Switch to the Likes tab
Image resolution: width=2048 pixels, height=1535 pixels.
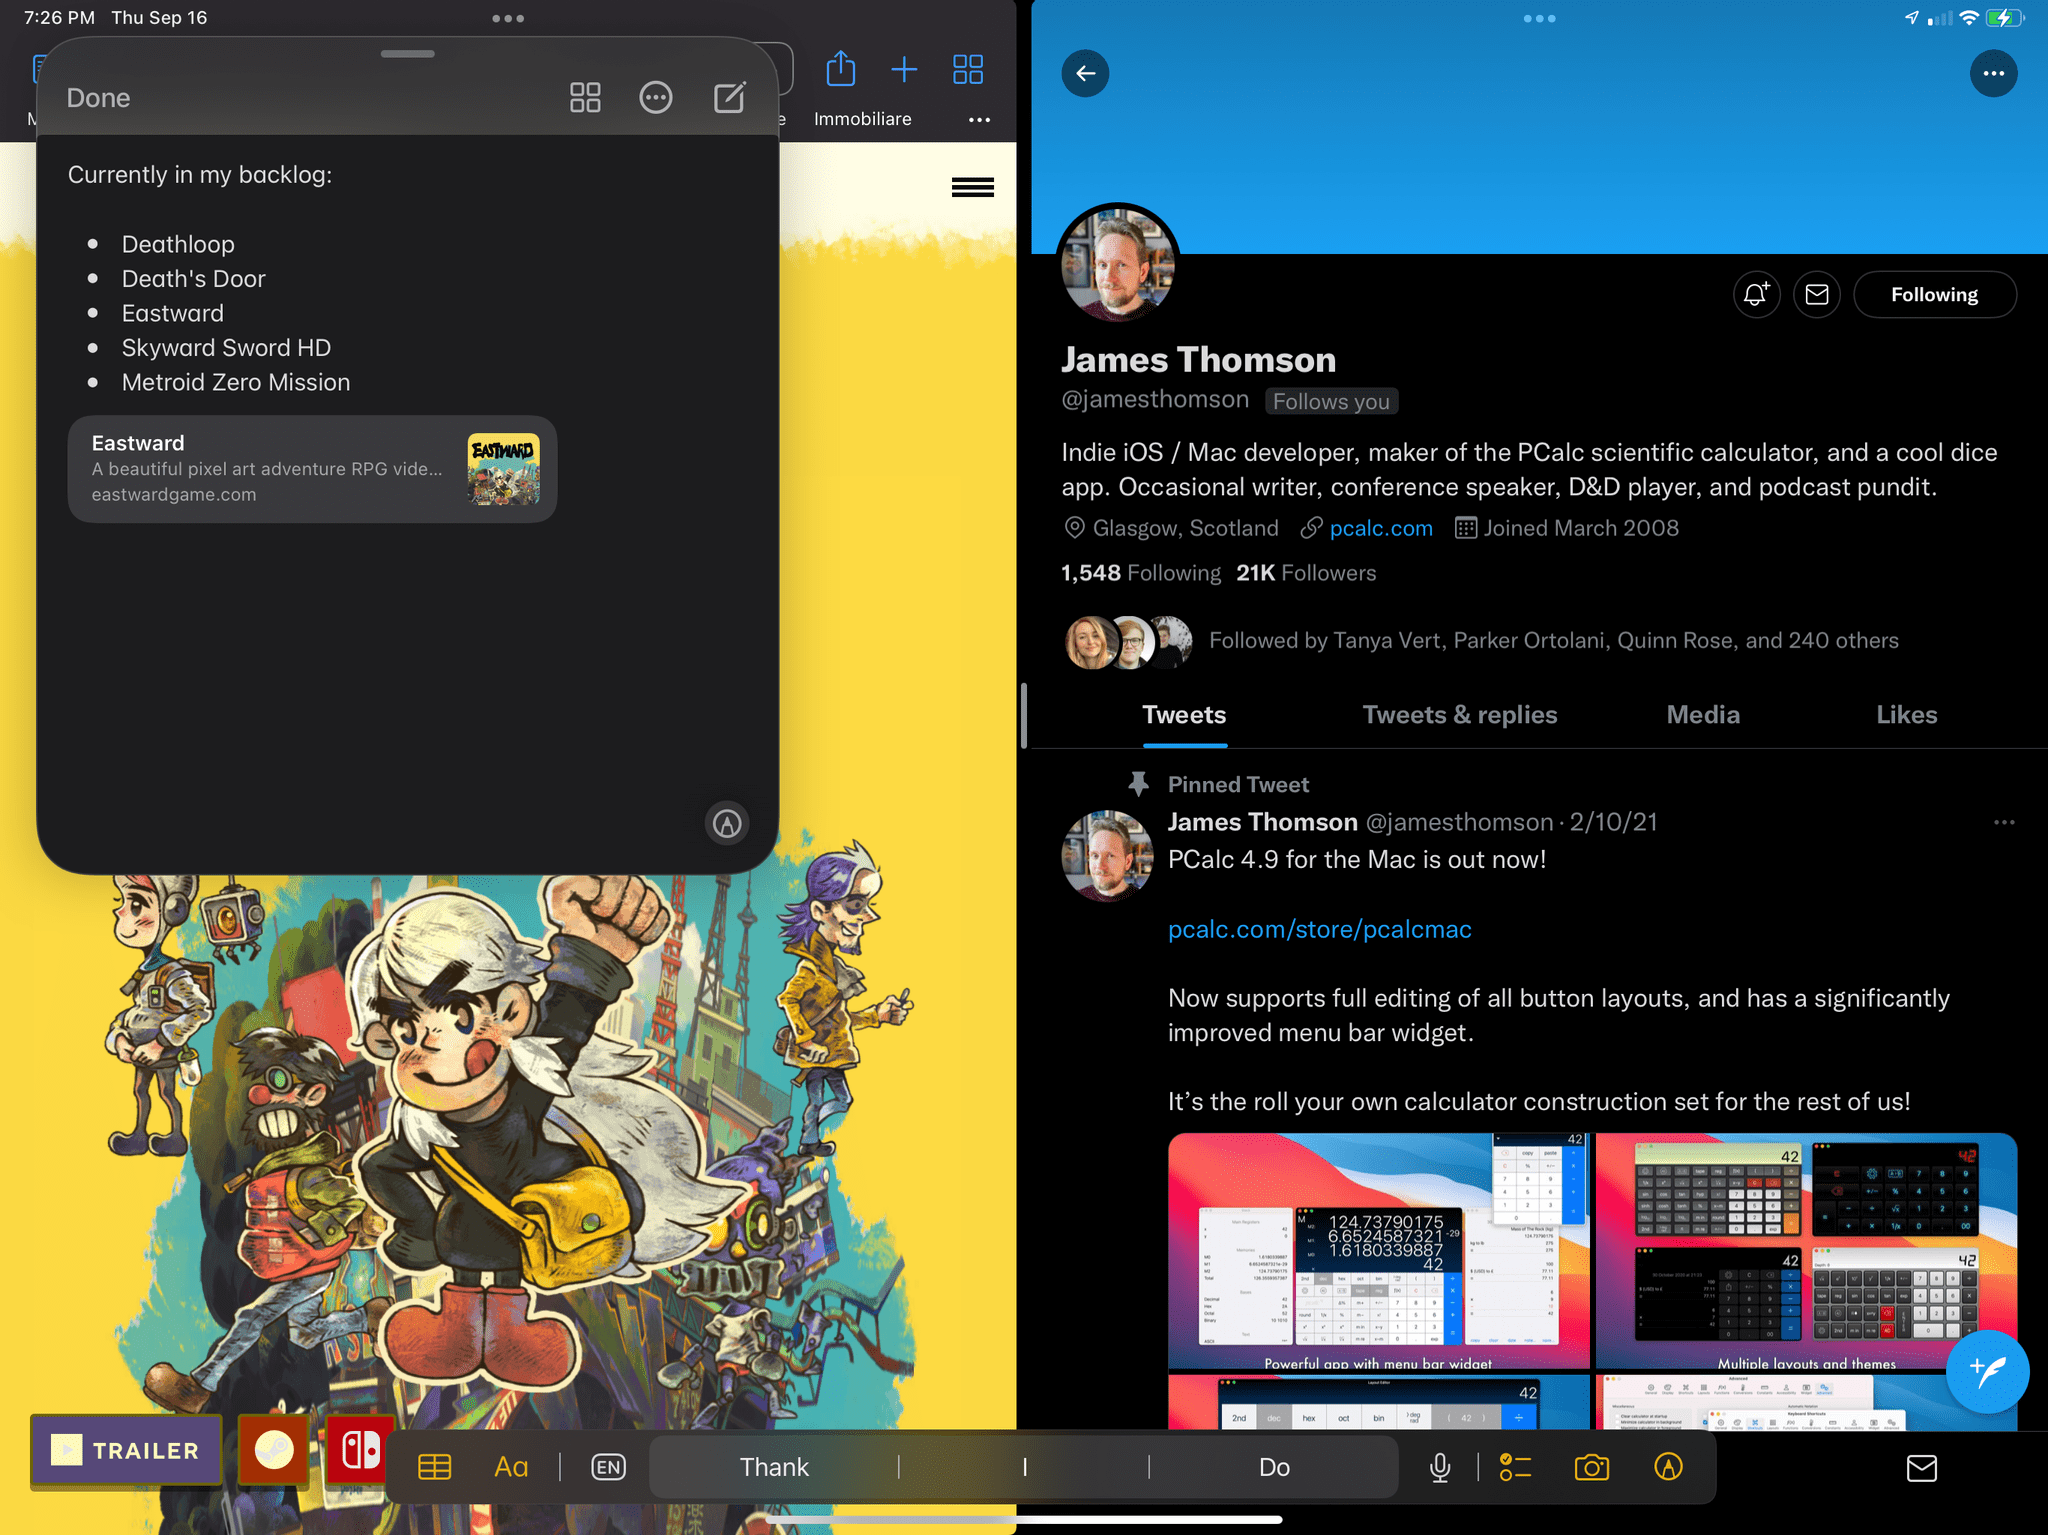tap(1906, 715)
